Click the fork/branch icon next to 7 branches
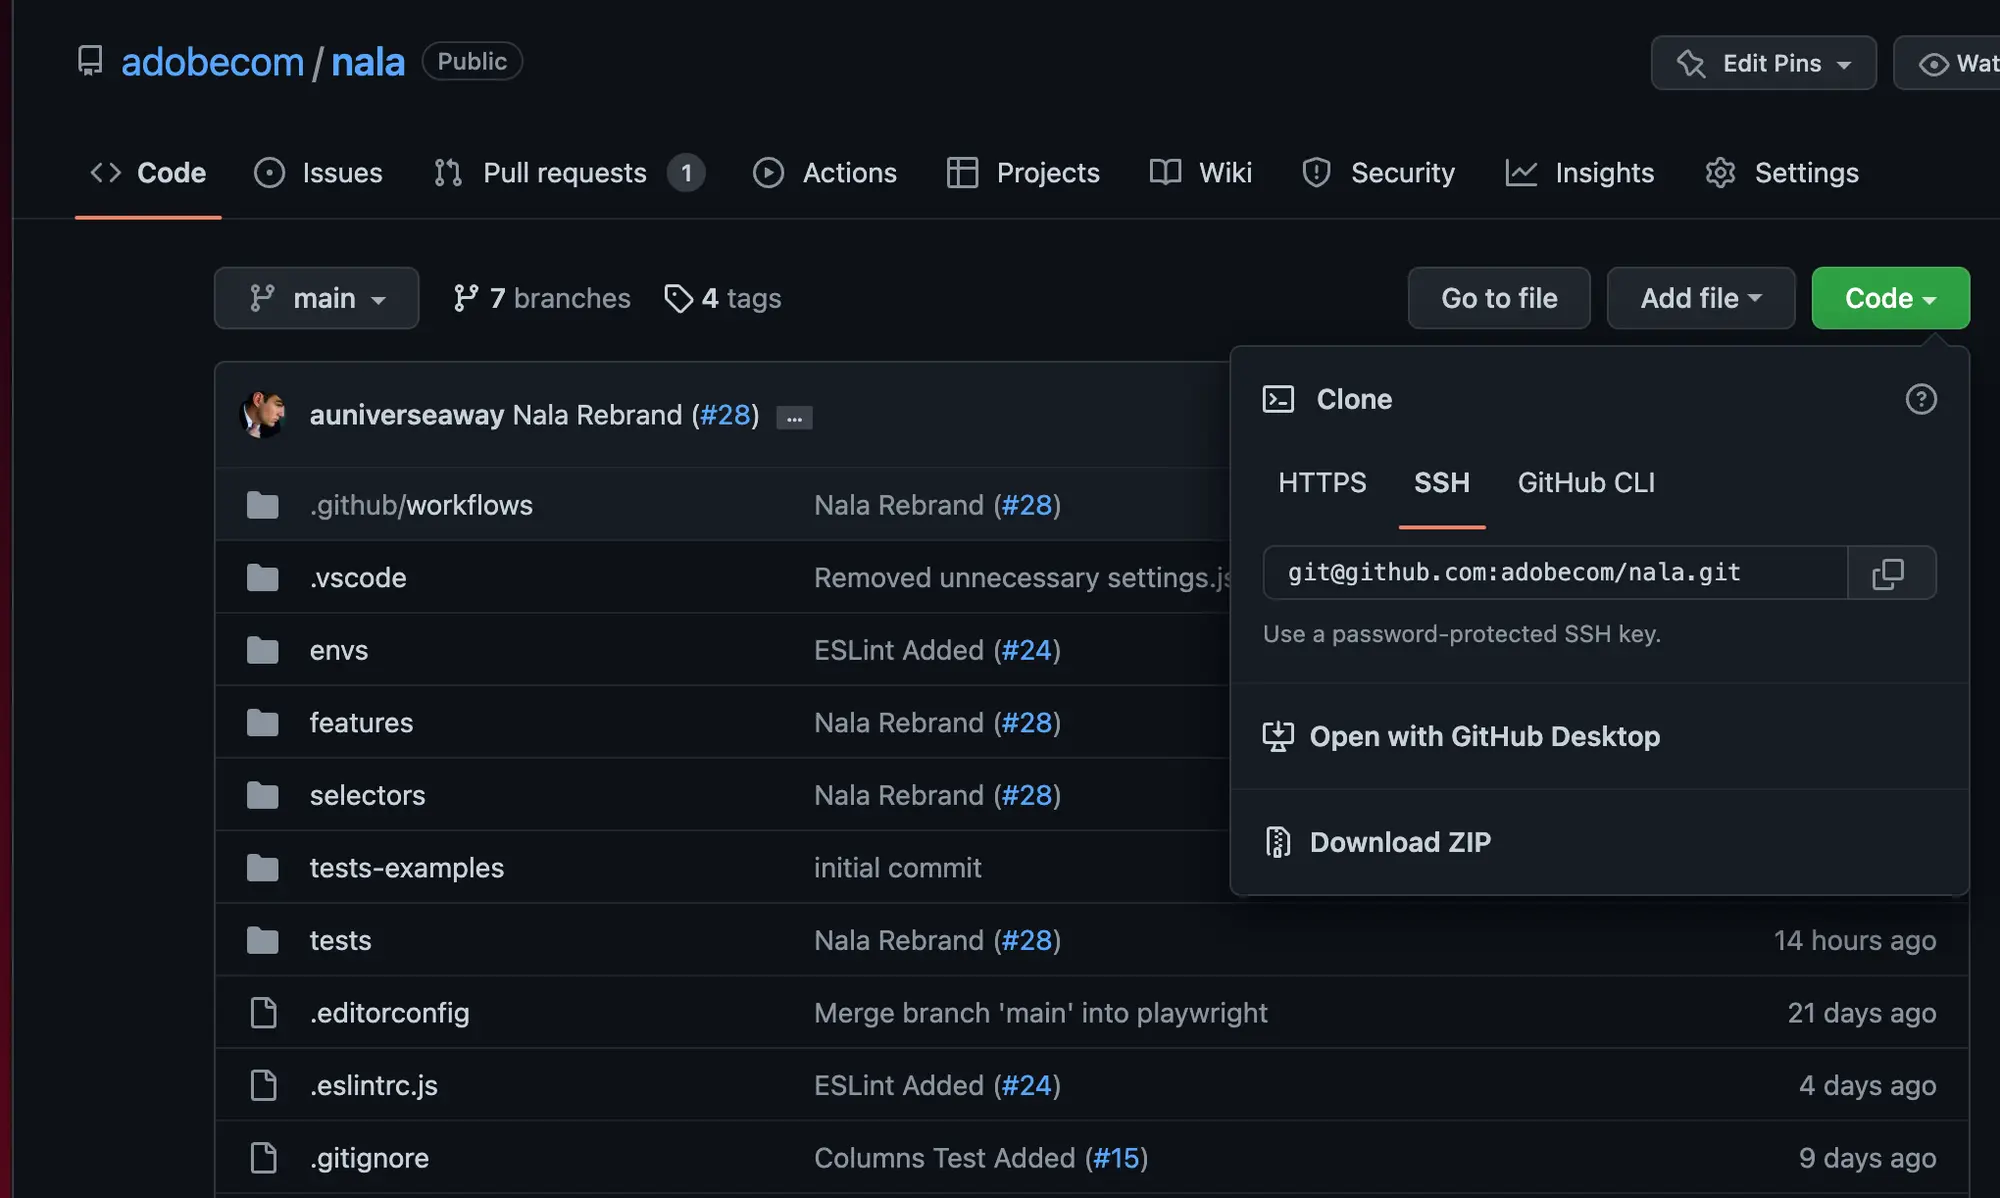Image resolution: width=2000 pixels, height=1198 pixels. pyautogui.click(x=463, y=297)
